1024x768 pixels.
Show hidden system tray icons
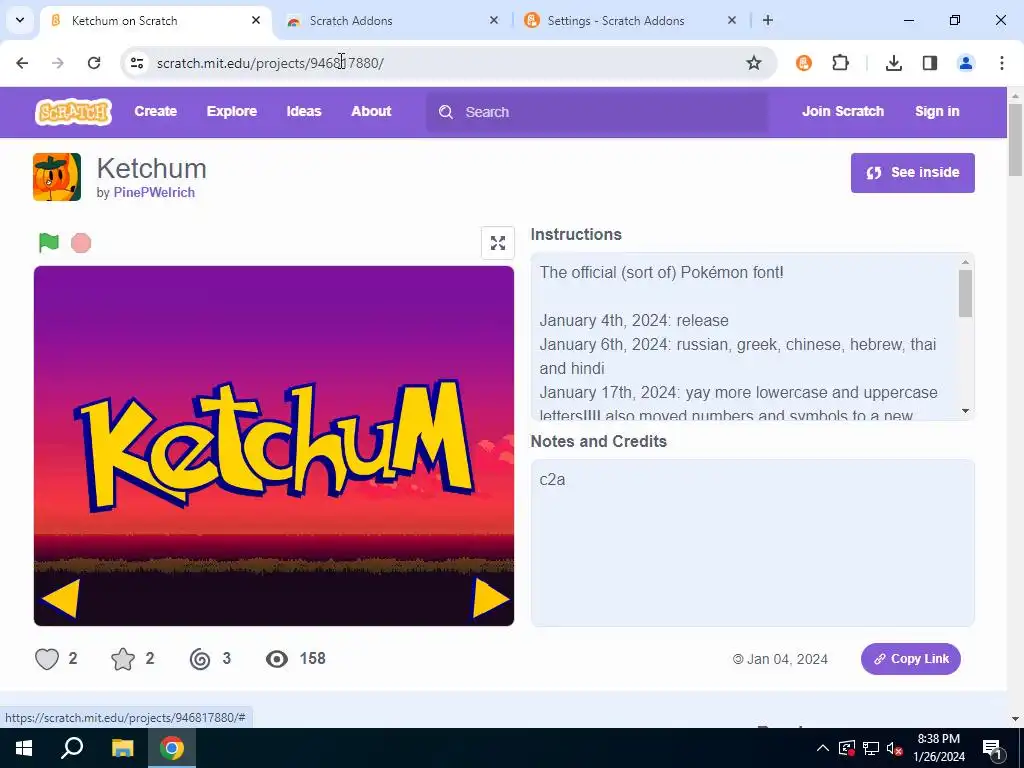(x=822, y=748)
